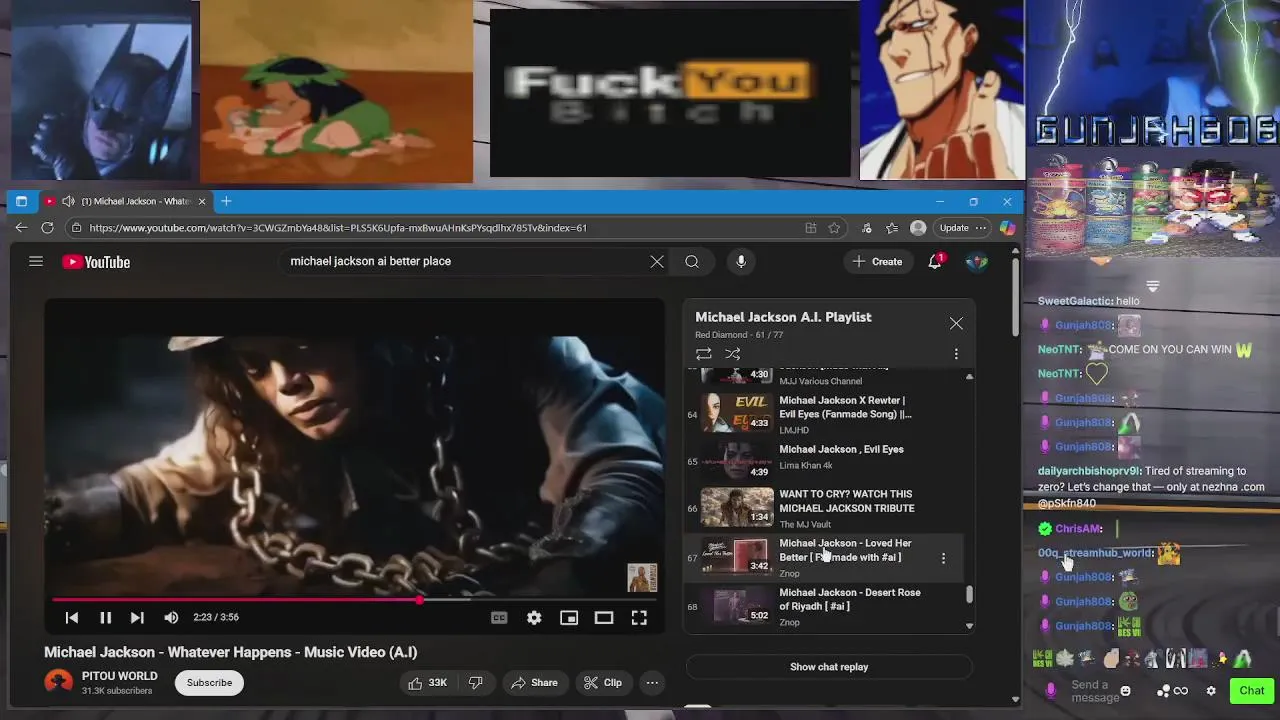
Task: Start voice search with the microphone
Action: click(741, 262)
